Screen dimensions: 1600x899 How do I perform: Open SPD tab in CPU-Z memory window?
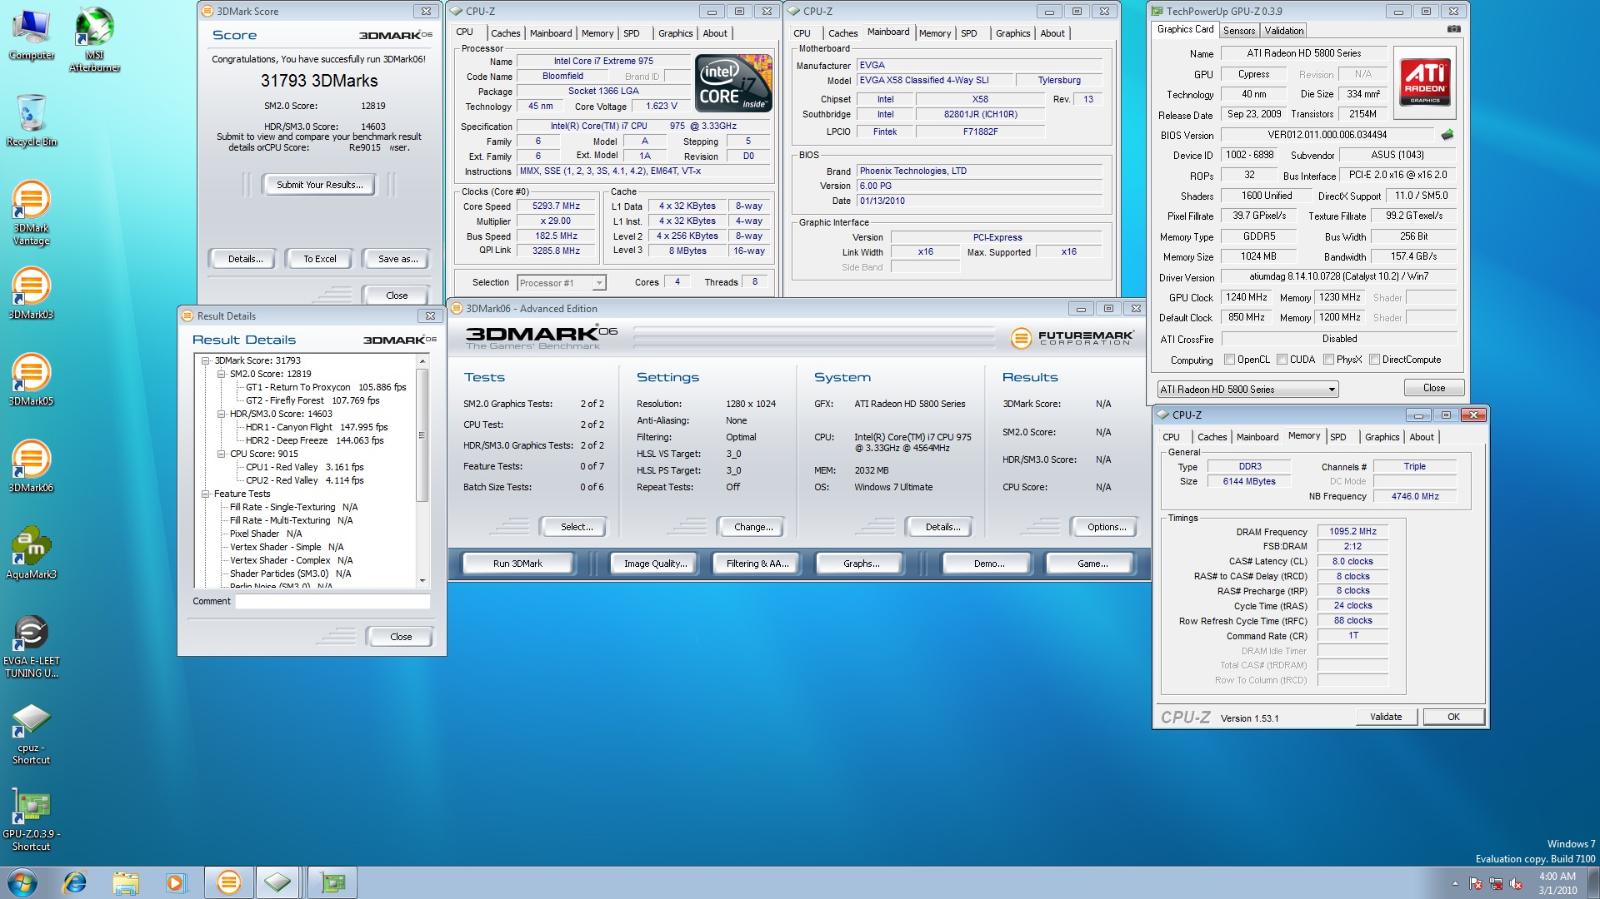click(1338, 437)
